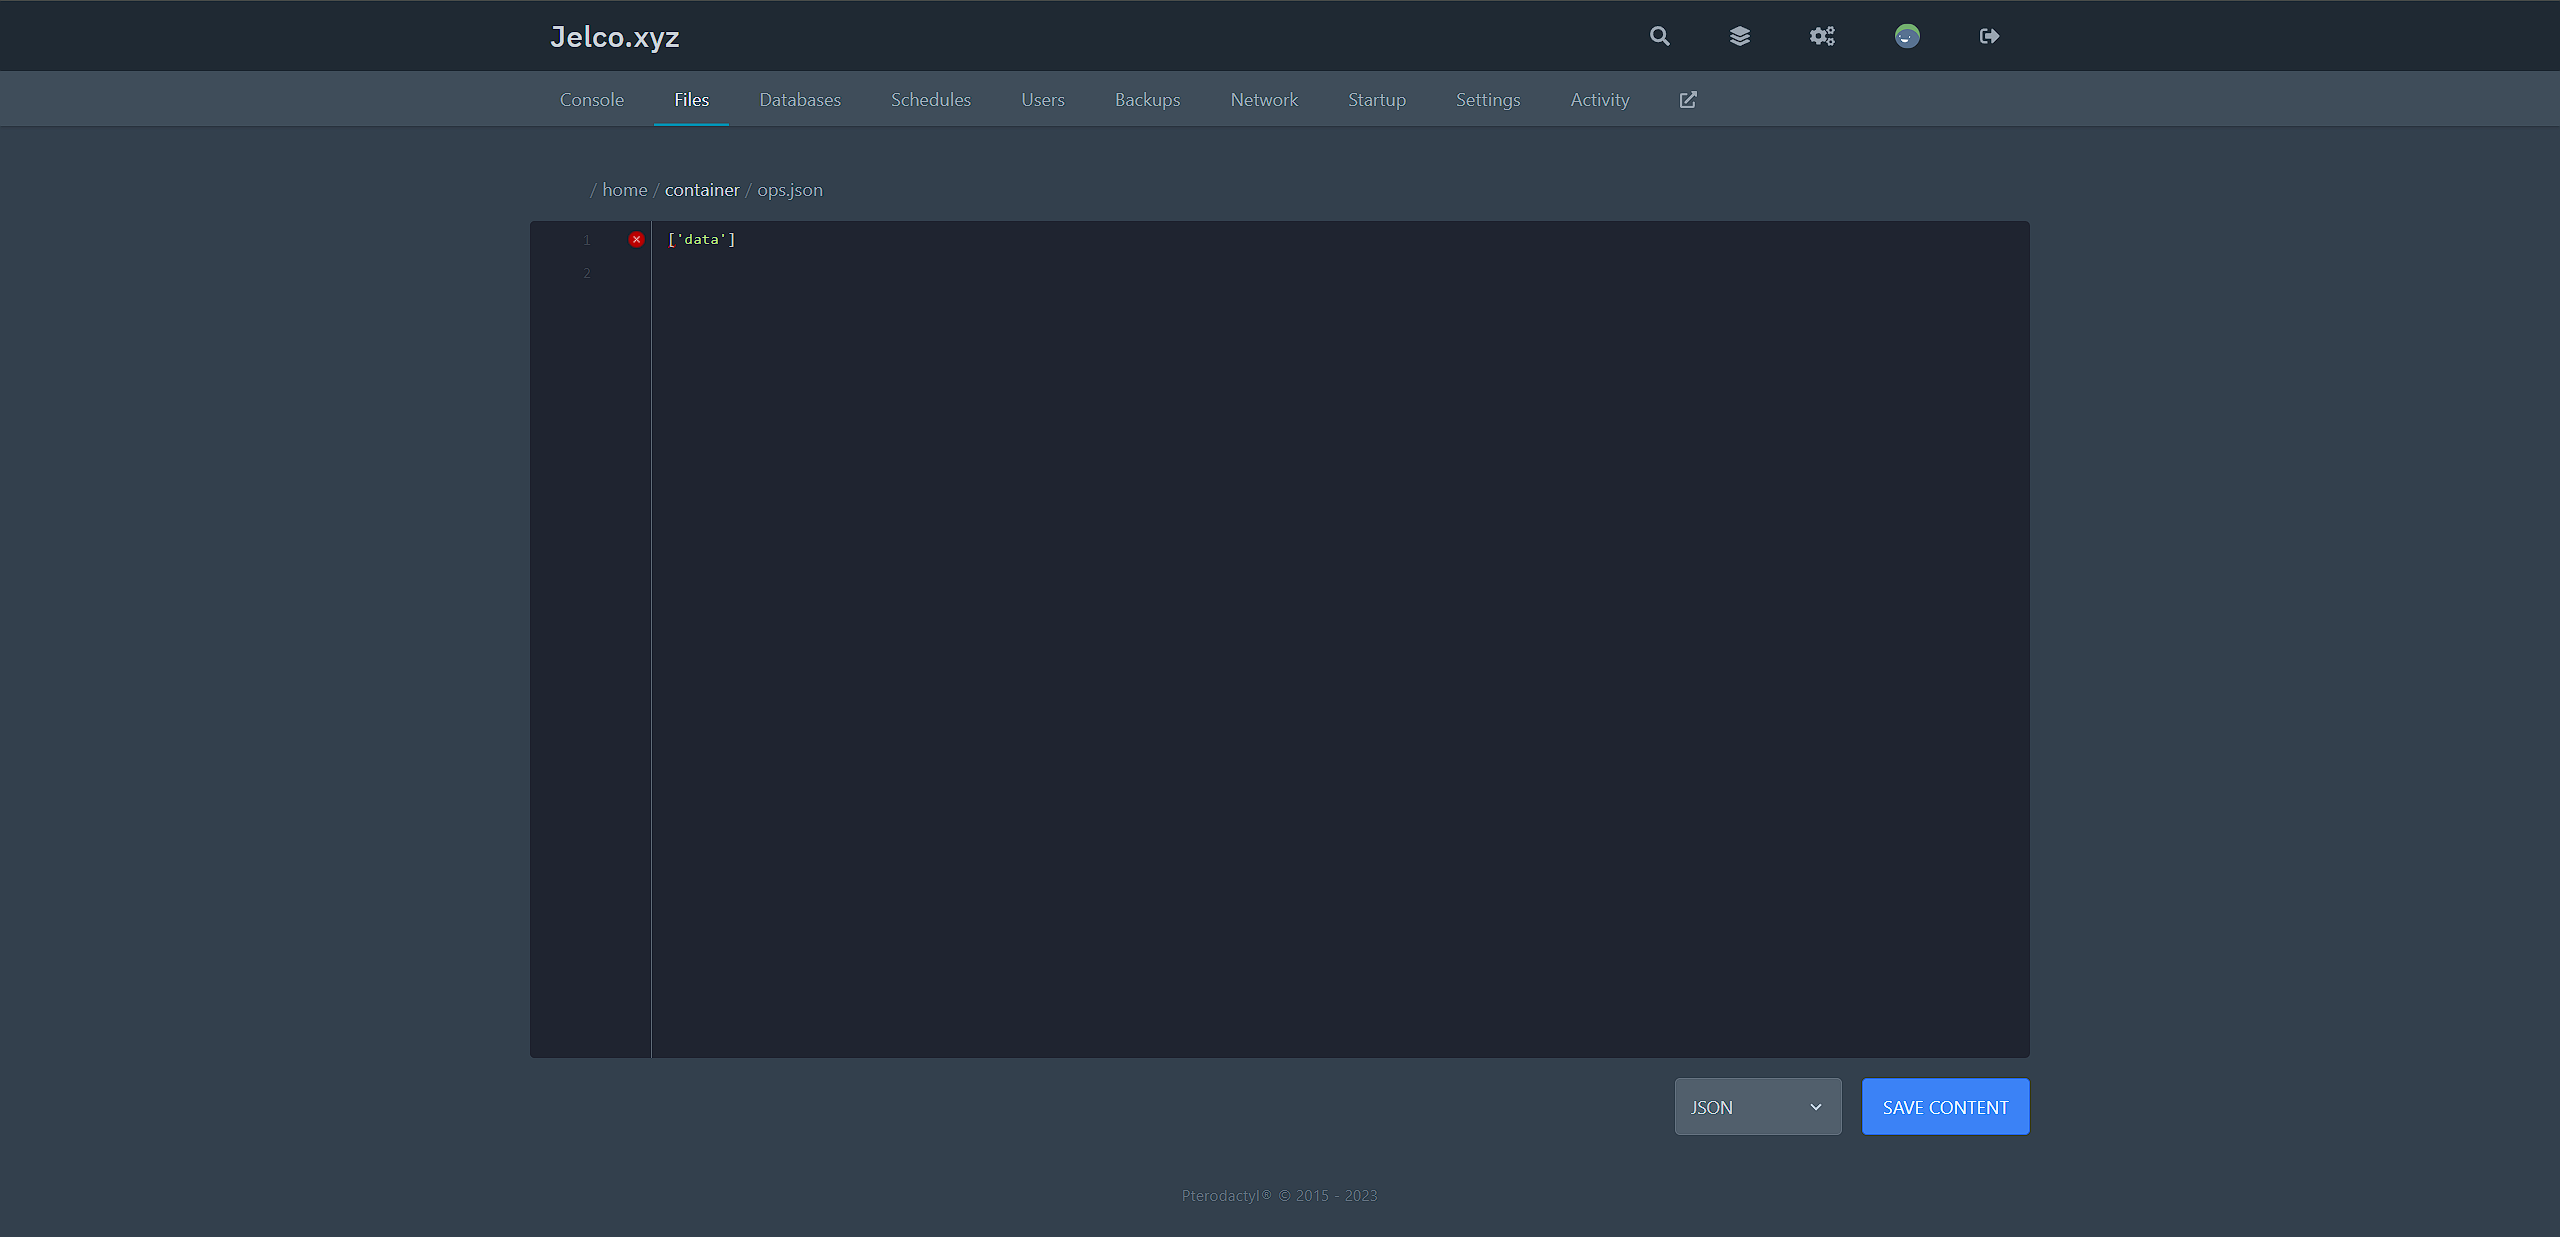2560x1237 pixels.
Task: Open the Network tab
Action: tap(1264, 99)
